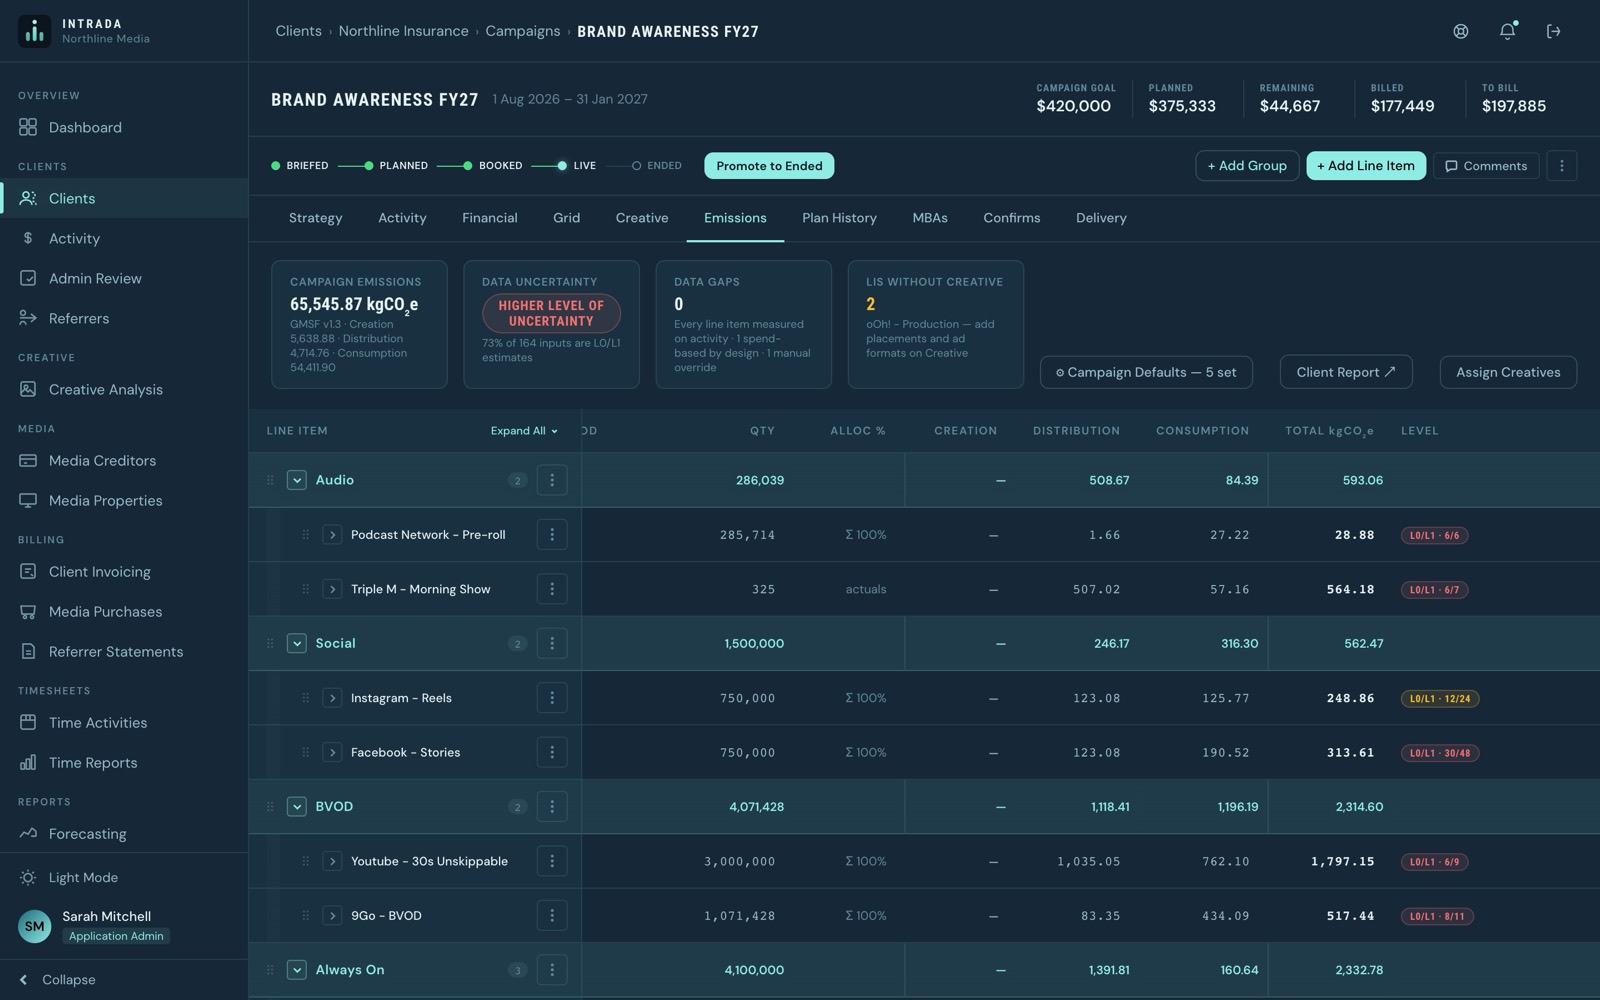1600x1000 pixels.
Task: Select the Ended status step
Action: pos(657,166)
